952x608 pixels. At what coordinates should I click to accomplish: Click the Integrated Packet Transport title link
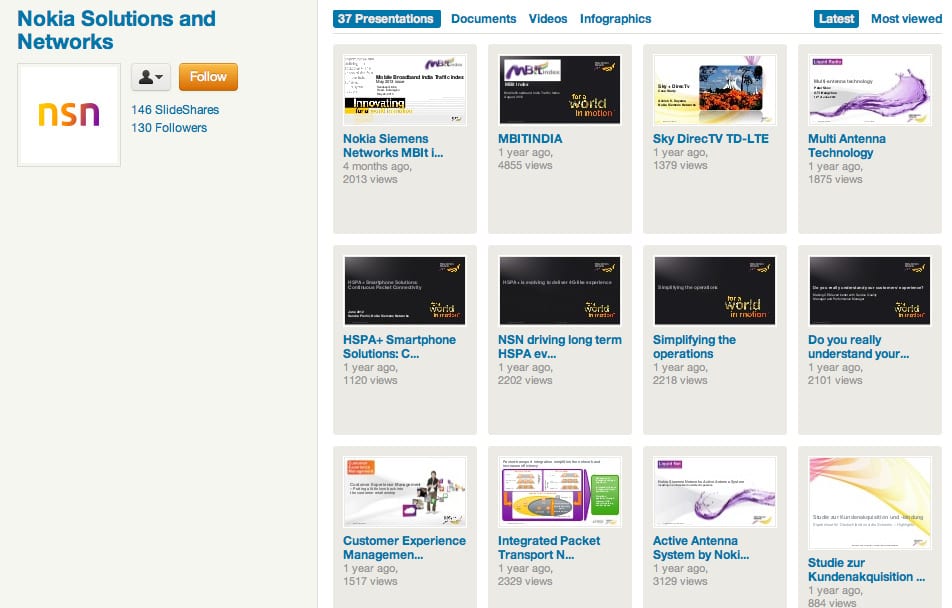click(x=549, y=548)
